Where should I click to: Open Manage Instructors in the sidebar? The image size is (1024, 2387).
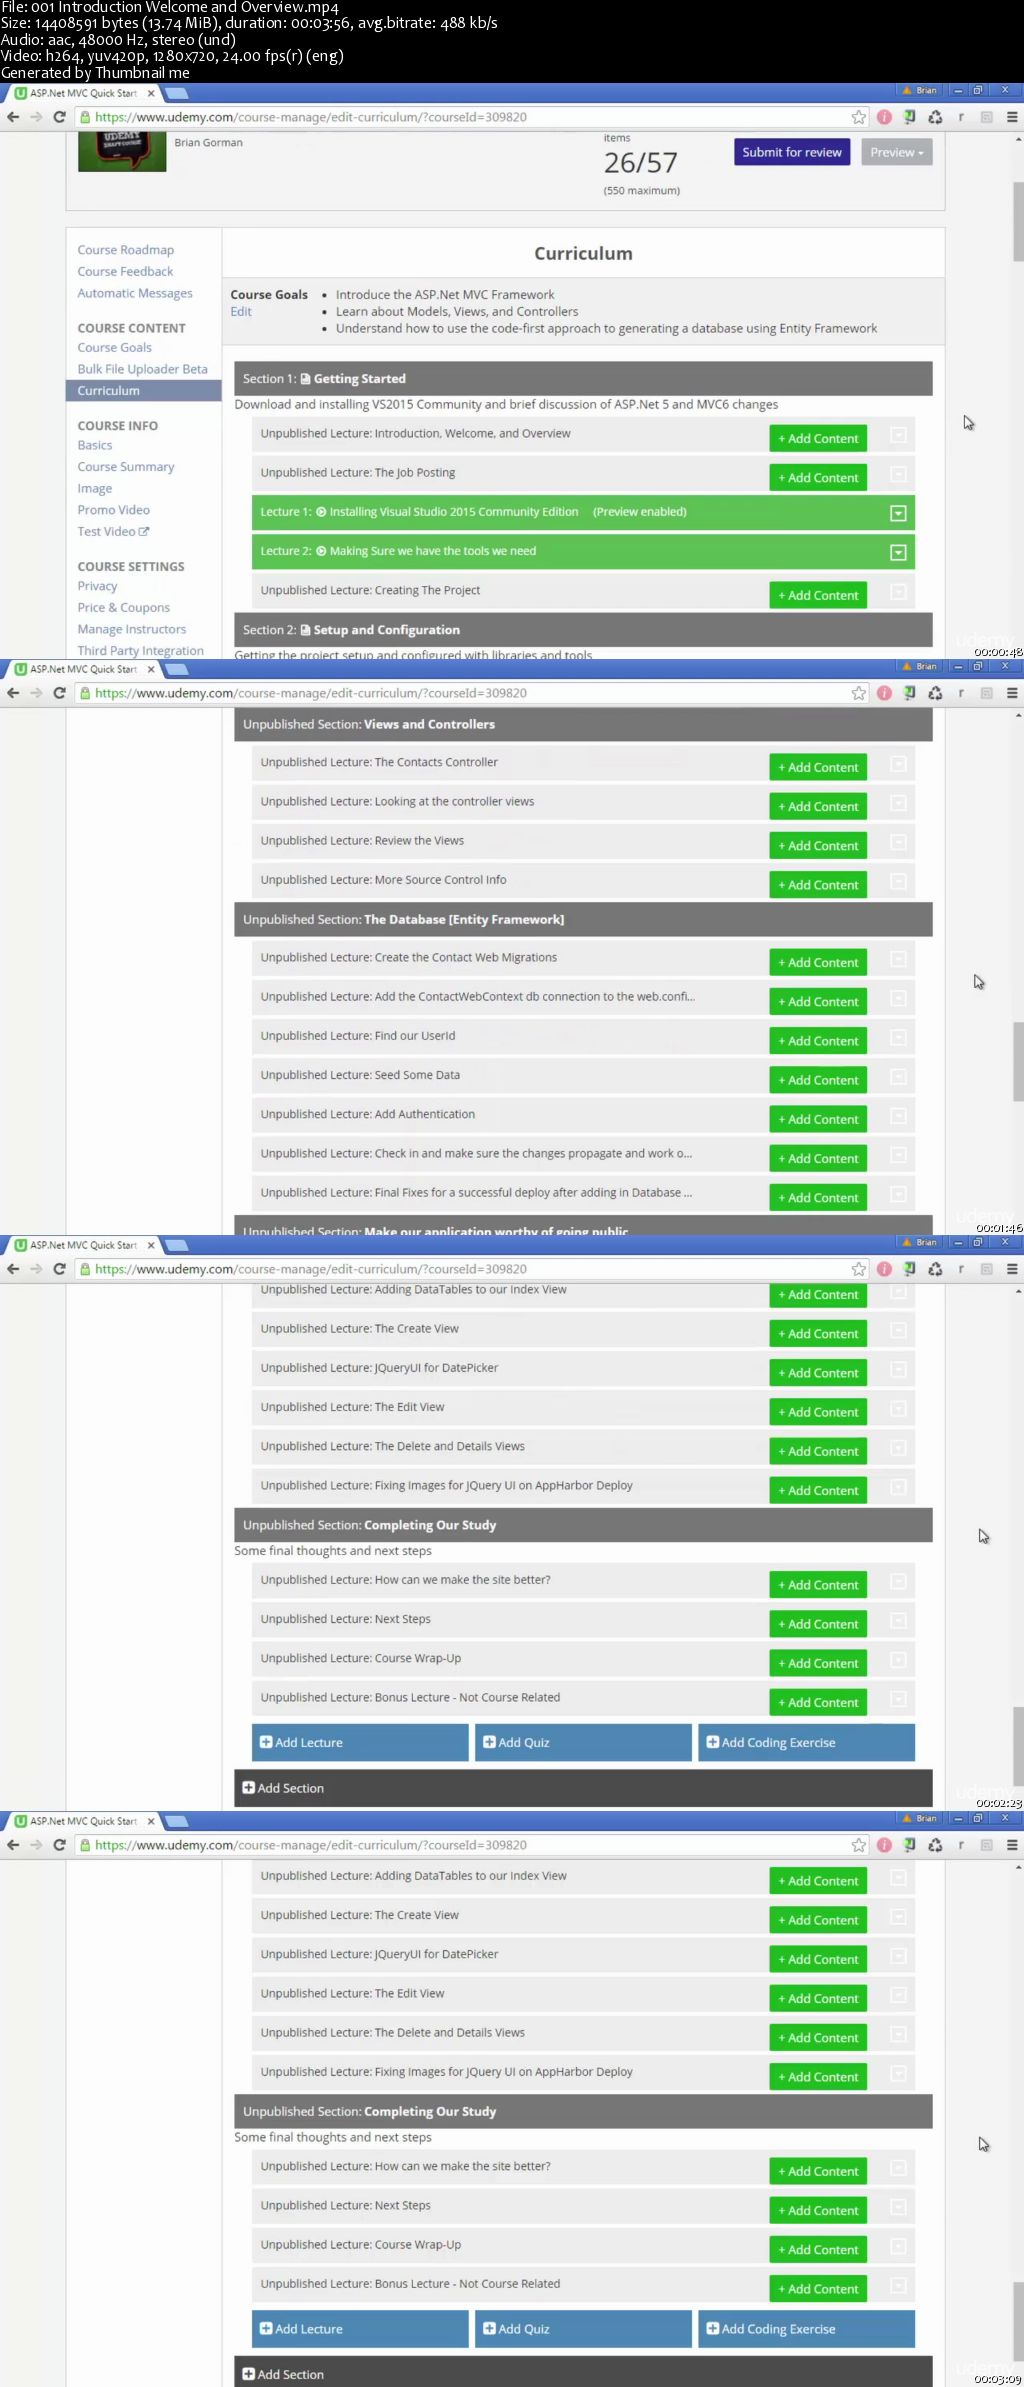[132, 629]
